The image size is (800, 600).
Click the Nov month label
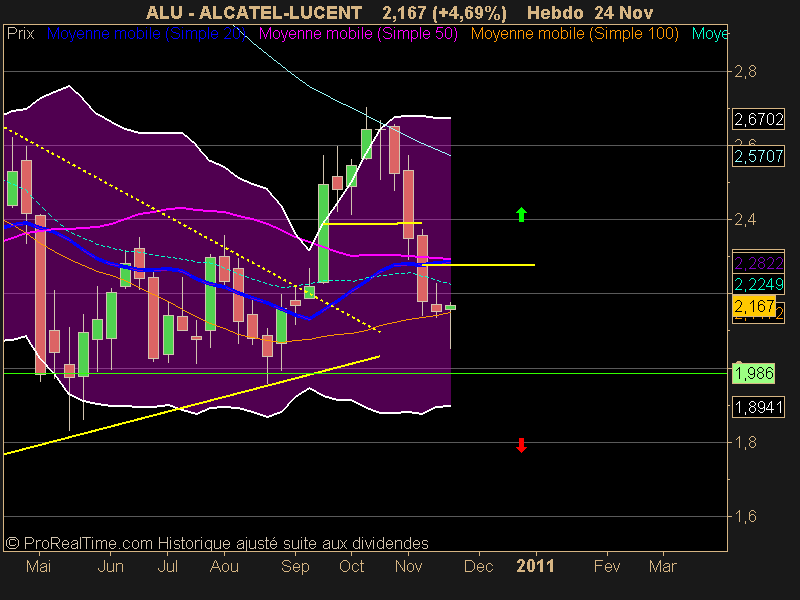(x=408, y=566)
